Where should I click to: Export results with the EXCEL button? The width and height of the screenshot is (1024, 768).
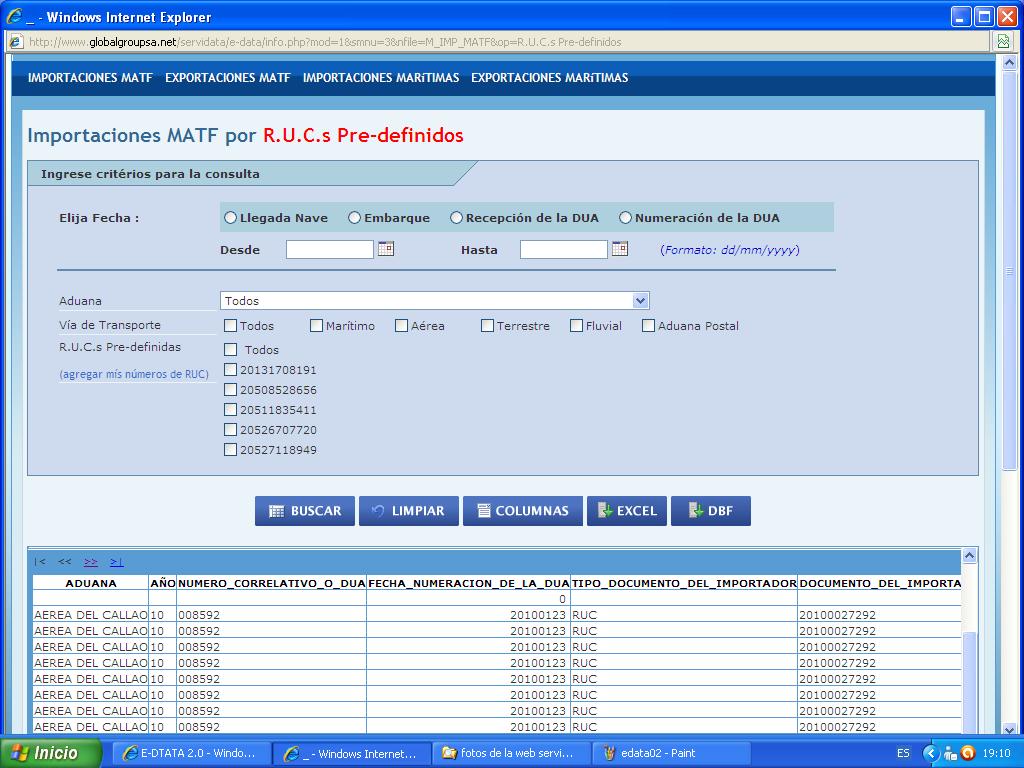627,511
